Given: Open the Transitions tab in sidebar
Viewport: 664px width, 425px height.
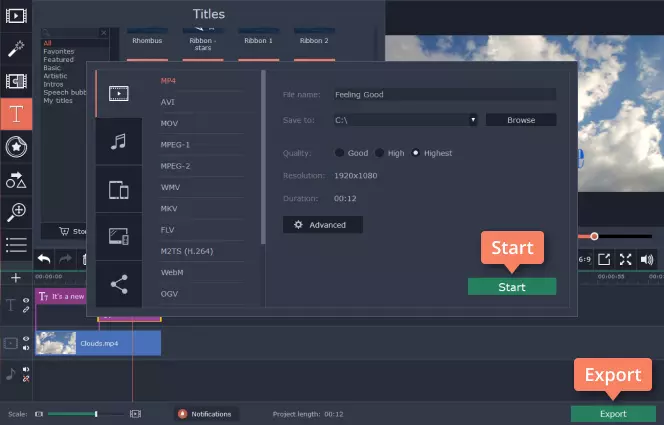Looking at the screenshot, I should pos(16,81).
